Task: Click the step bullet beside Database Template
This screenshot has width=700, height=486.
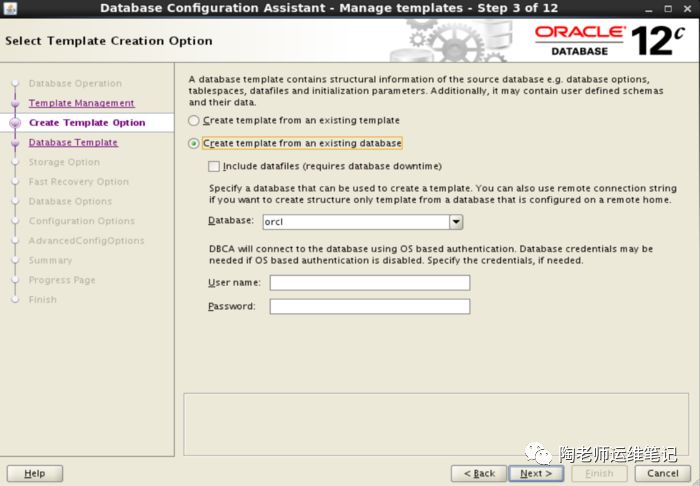Action: [x=15, y=143]
